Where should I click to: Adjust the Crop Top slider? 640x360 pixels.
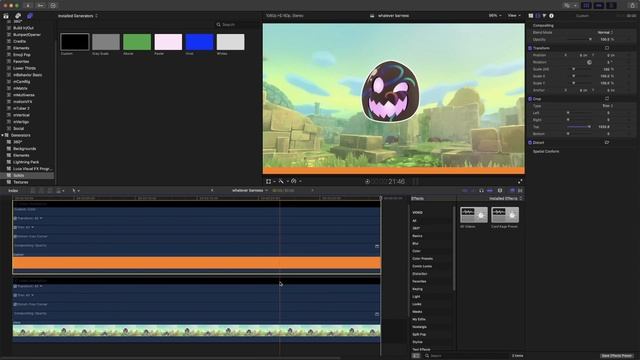pyautogui.click(x=580, y=127)
